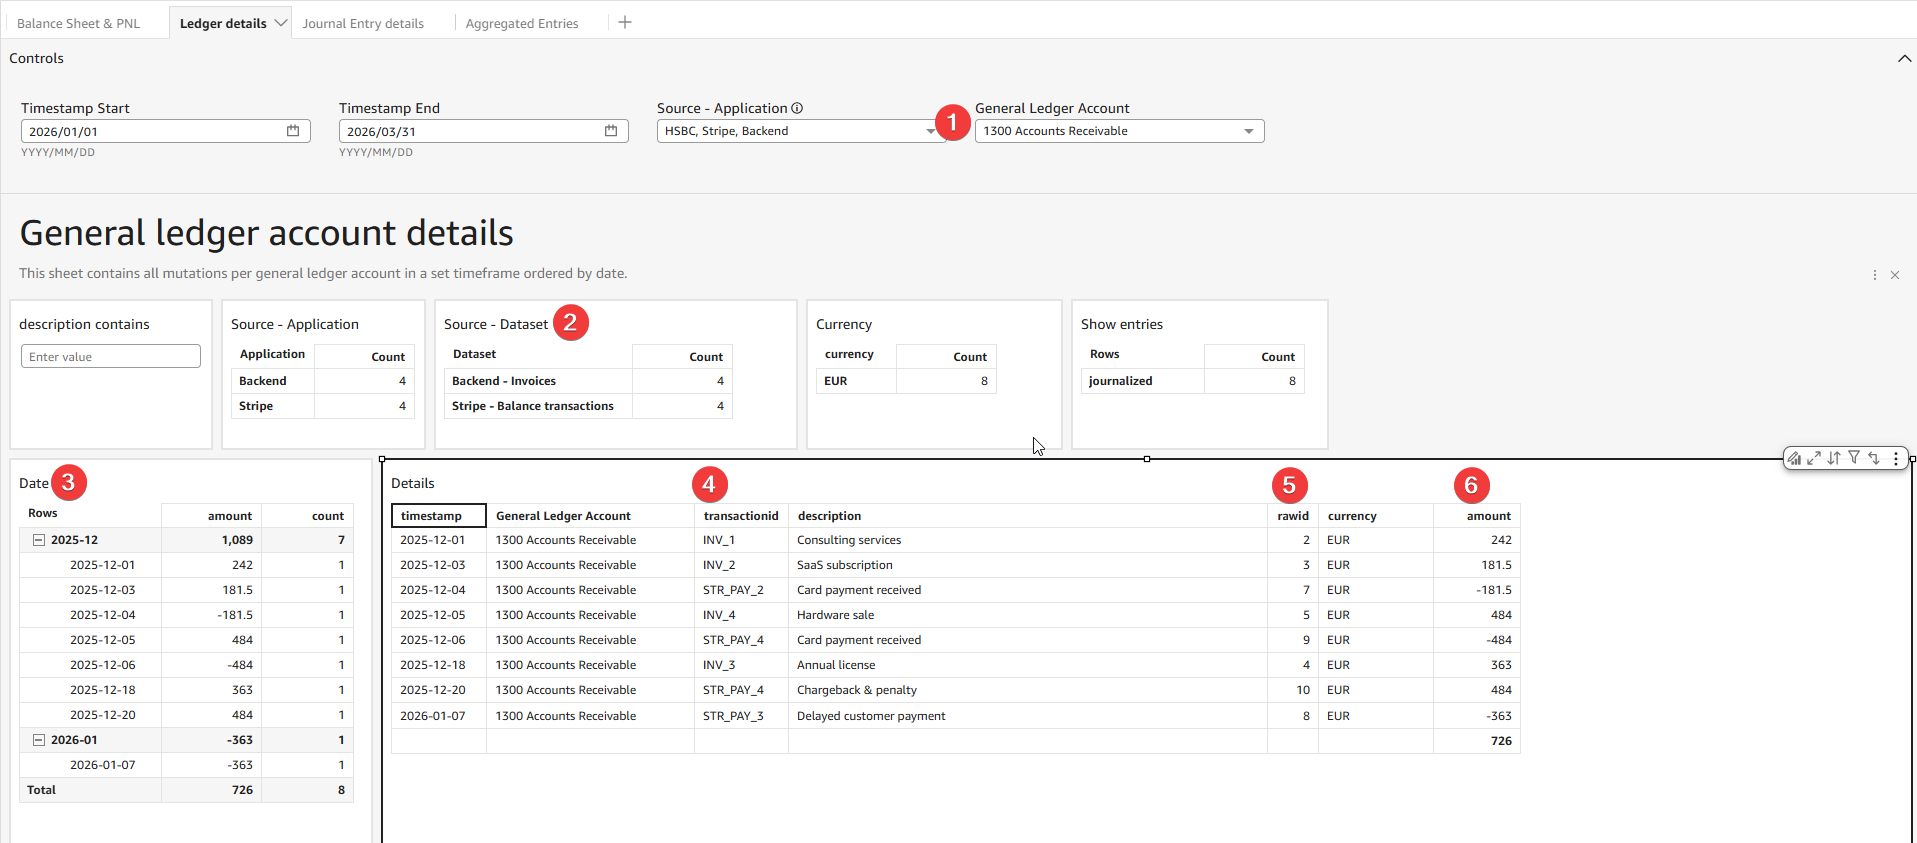Open the Timestamp End calendar picker
This screenshot has height=843, width=1917.
point(611,131)
